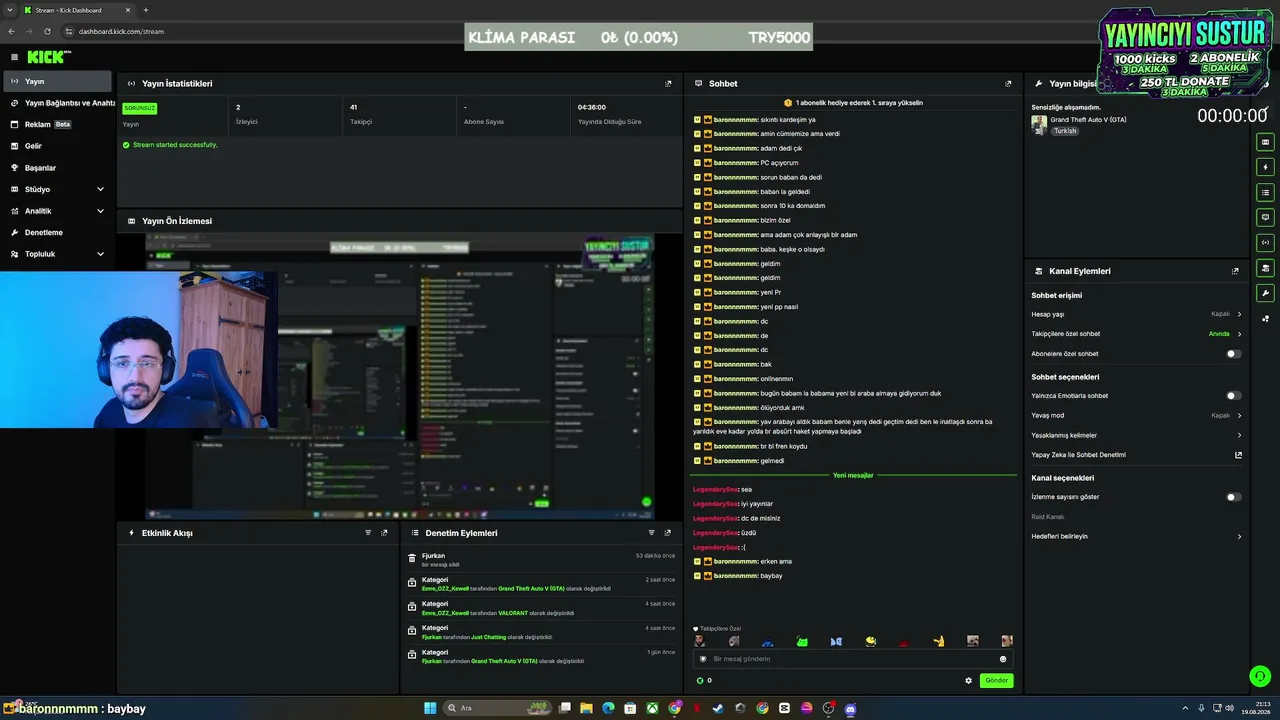Click Raid Kanalı option
Viewport: 1280px width, 720px height.
1047,517
